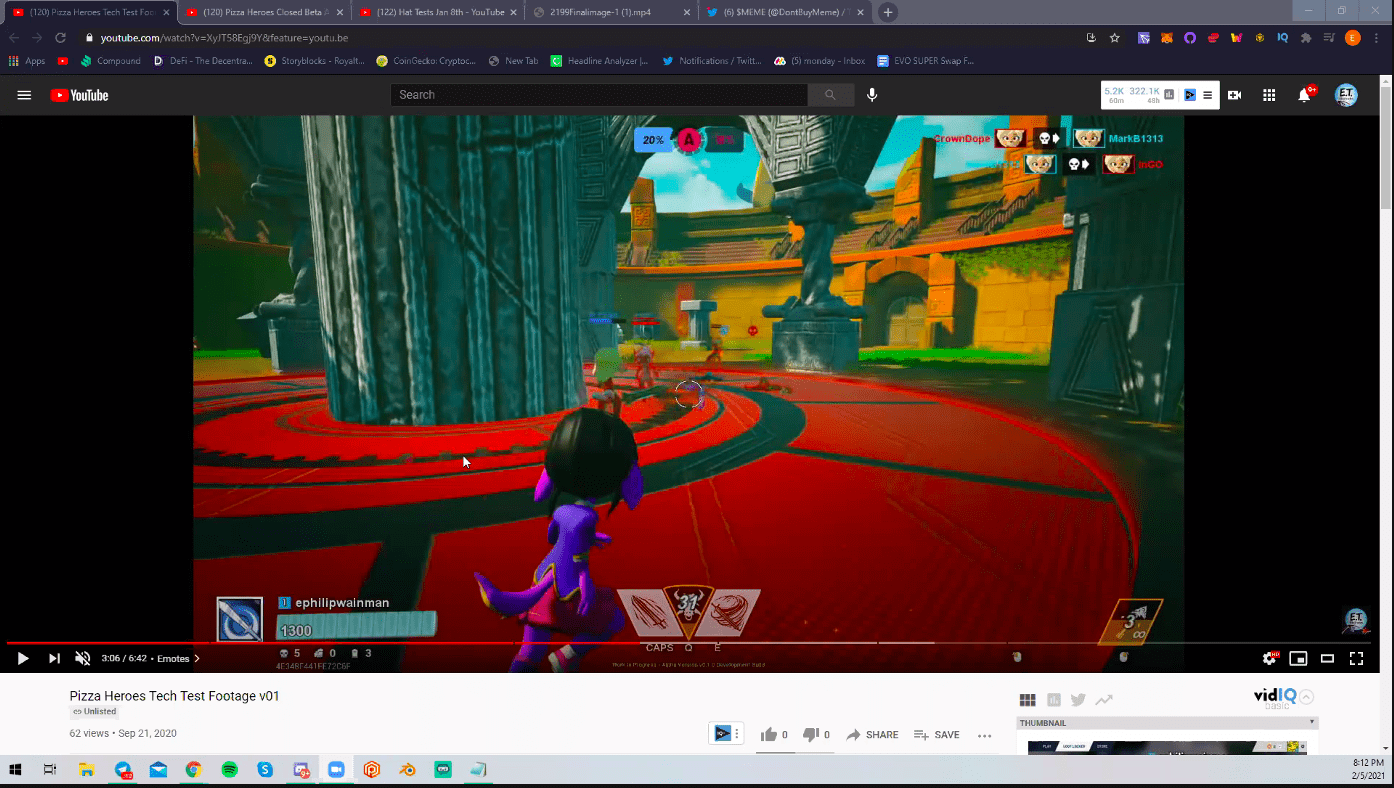Open Zoom from the taskbar
1394x788 pixels.
point(336,770)
